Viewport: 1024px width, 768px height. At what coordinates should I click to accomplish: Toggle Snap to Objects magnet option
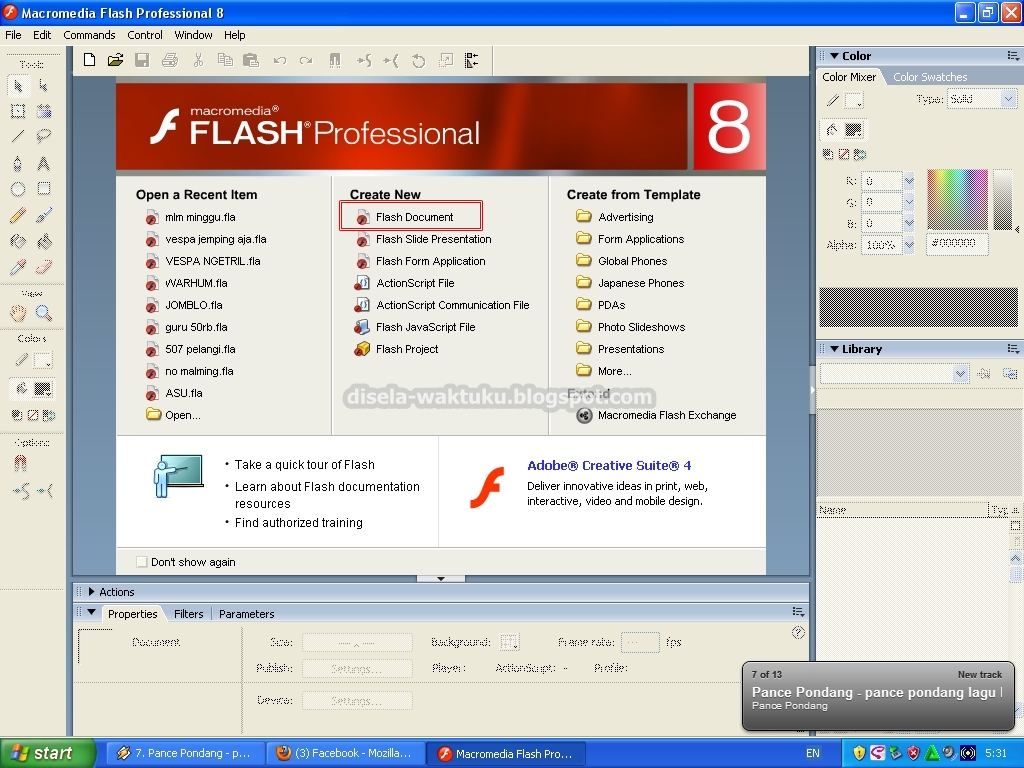click(x=20, y=463)
